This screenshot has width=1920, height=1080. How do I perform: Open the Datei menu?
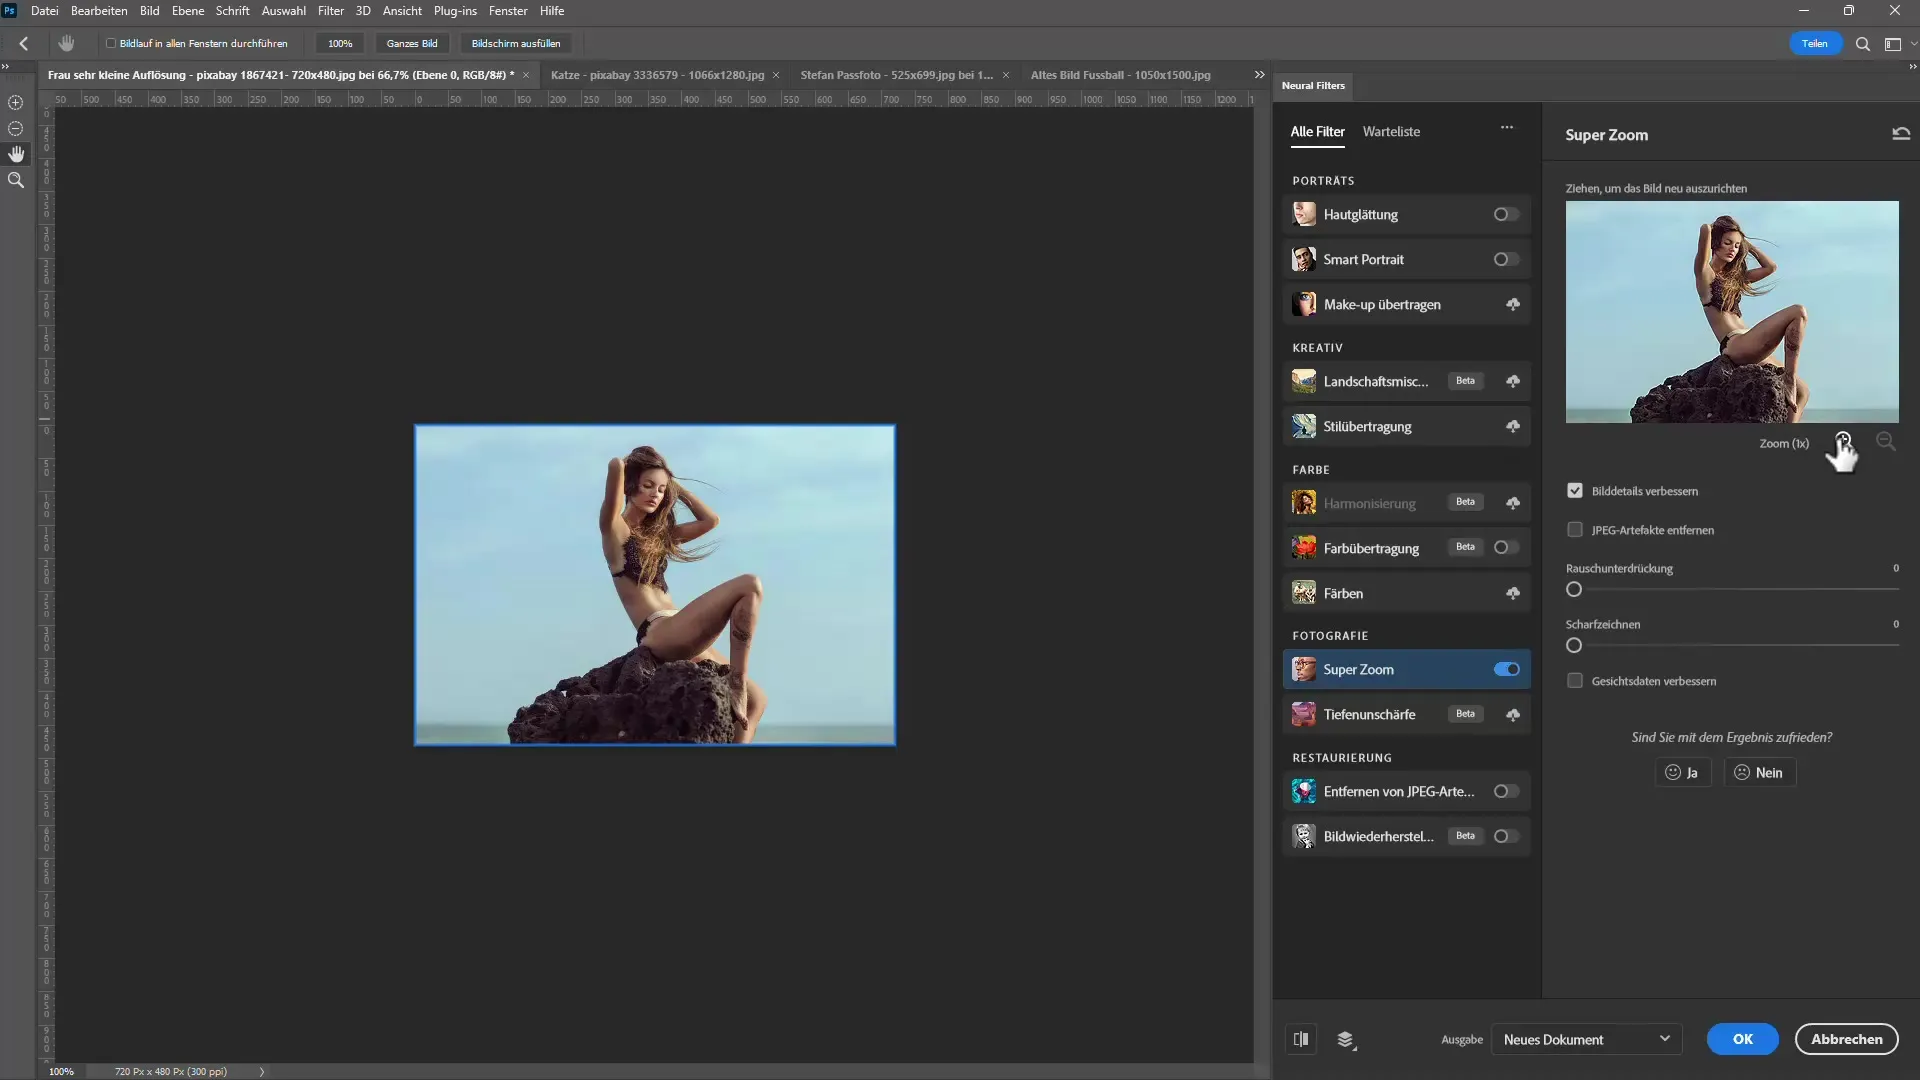[45, 11]
